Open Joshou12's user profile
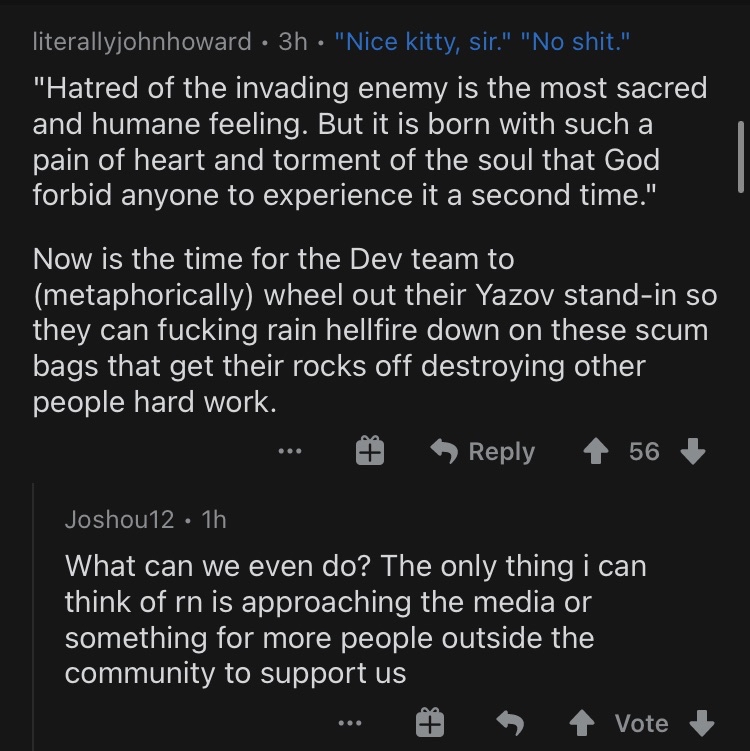750x751 pixels. pos(119,519)
